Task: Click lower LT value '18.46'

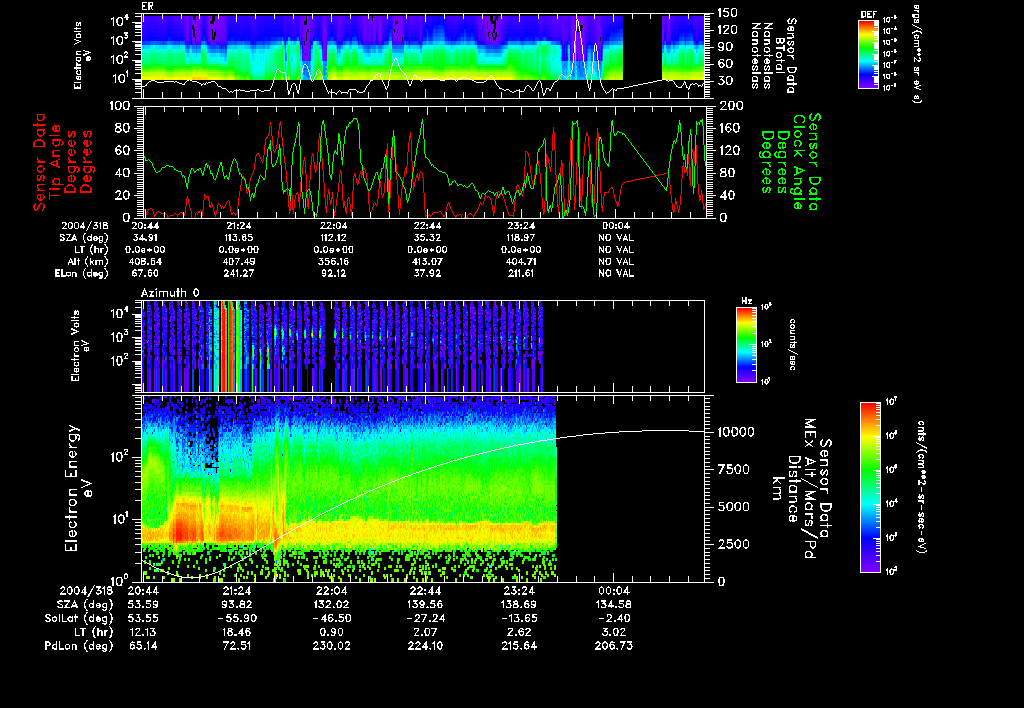Action: point(238,632)
